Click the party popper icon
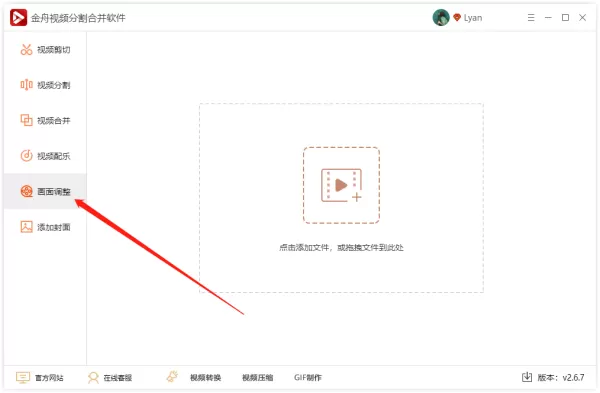 point(172,377)
